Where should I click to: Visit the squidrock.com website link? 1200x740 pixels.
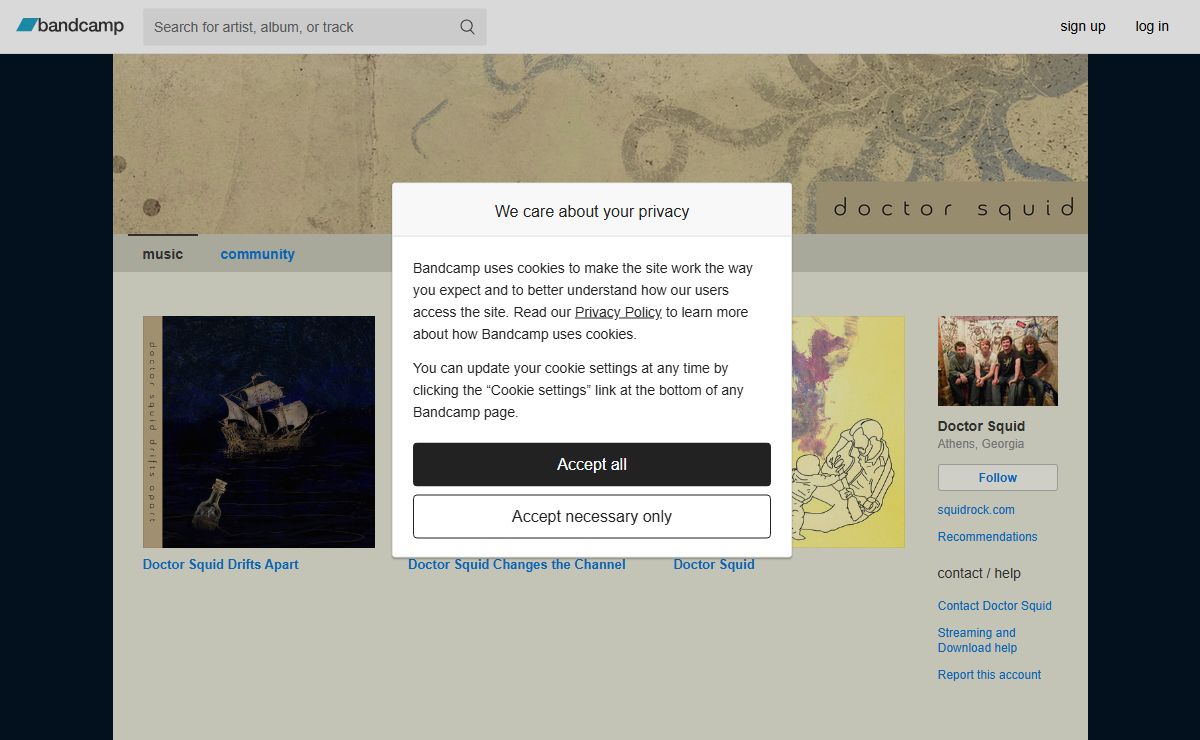pyautogui.click(x=976, y=510)
